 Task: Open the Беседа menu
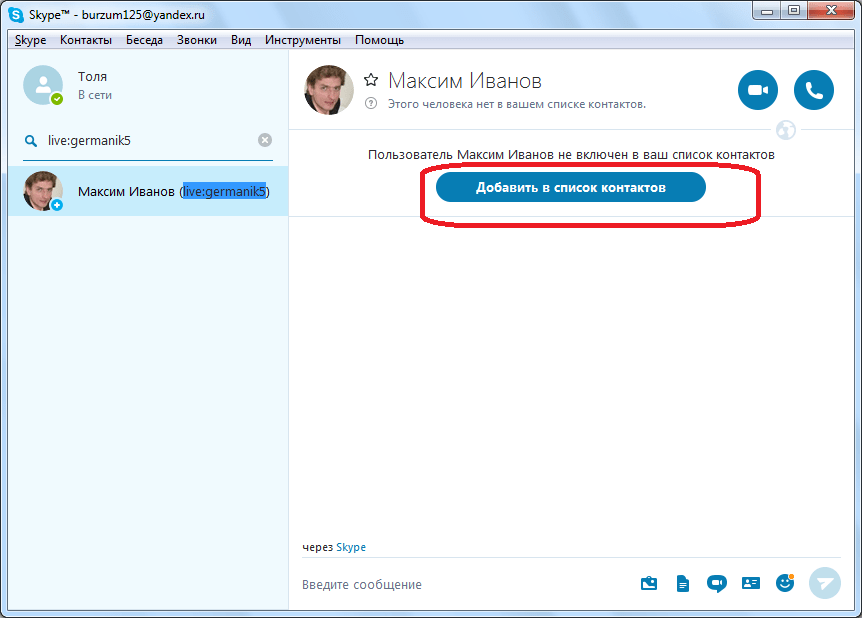coord(144,40)
